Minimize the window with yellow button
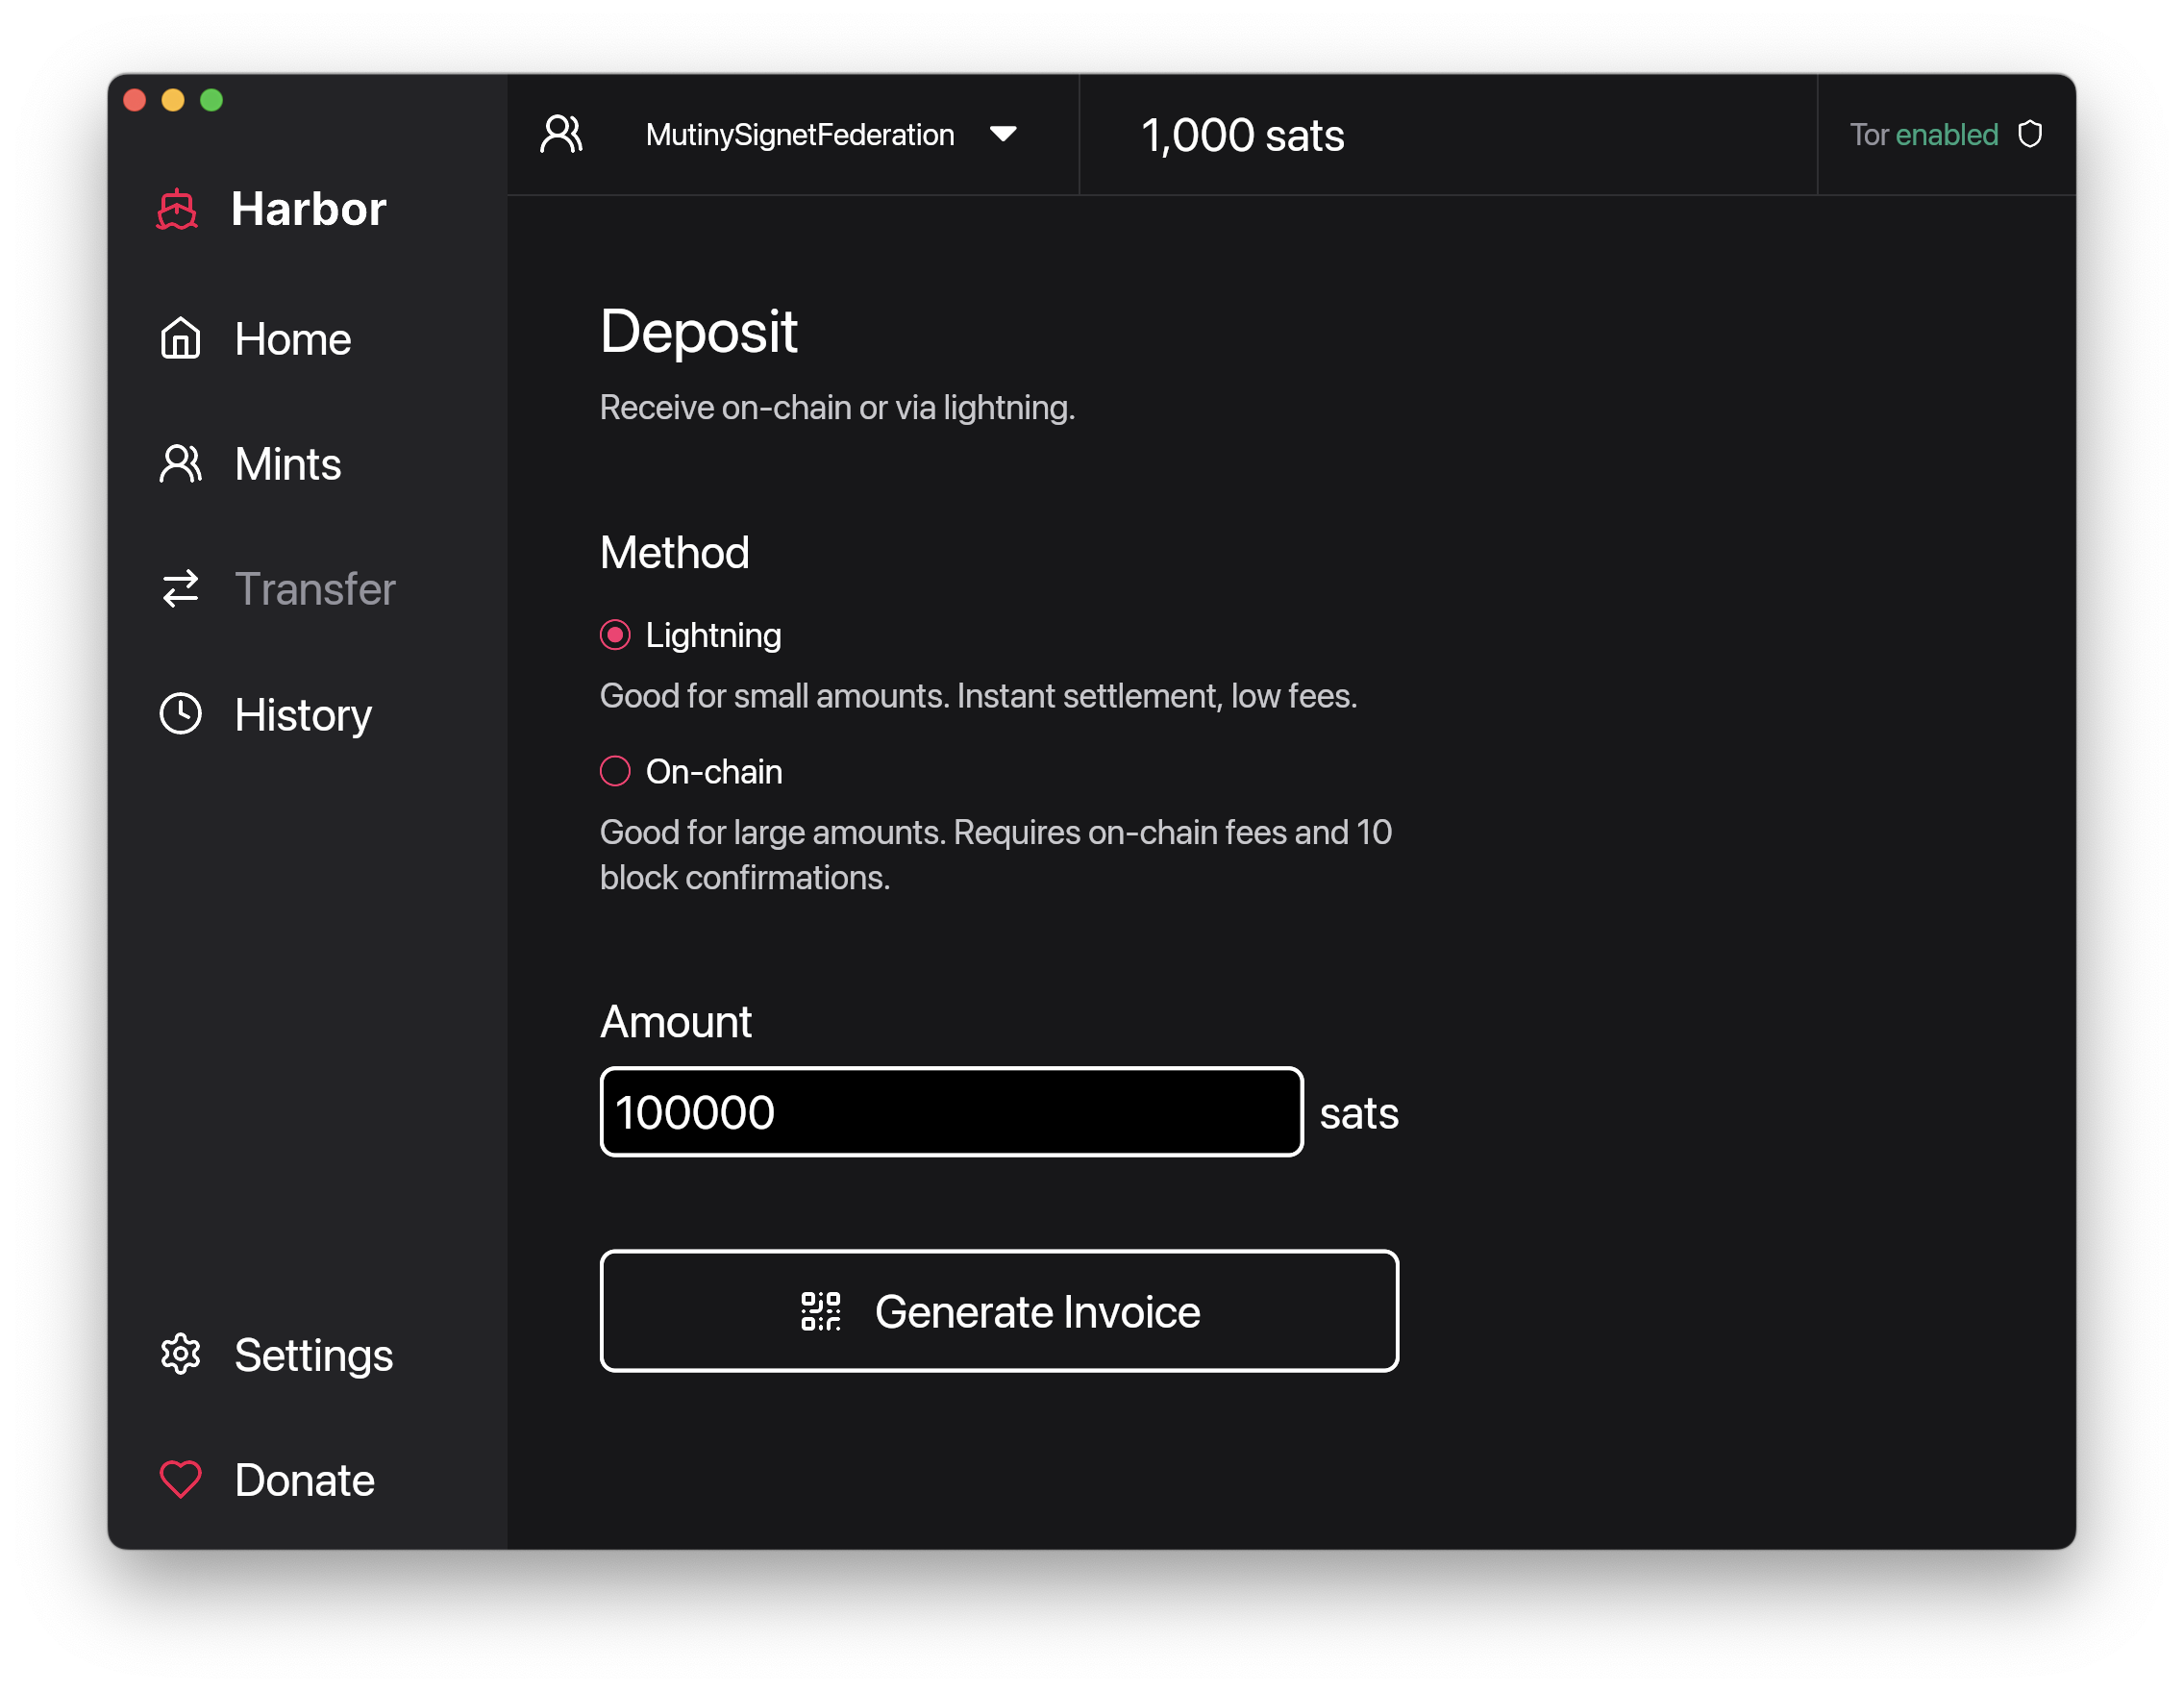This screenshot has height=1692, width=2184. tap(173, 100)
